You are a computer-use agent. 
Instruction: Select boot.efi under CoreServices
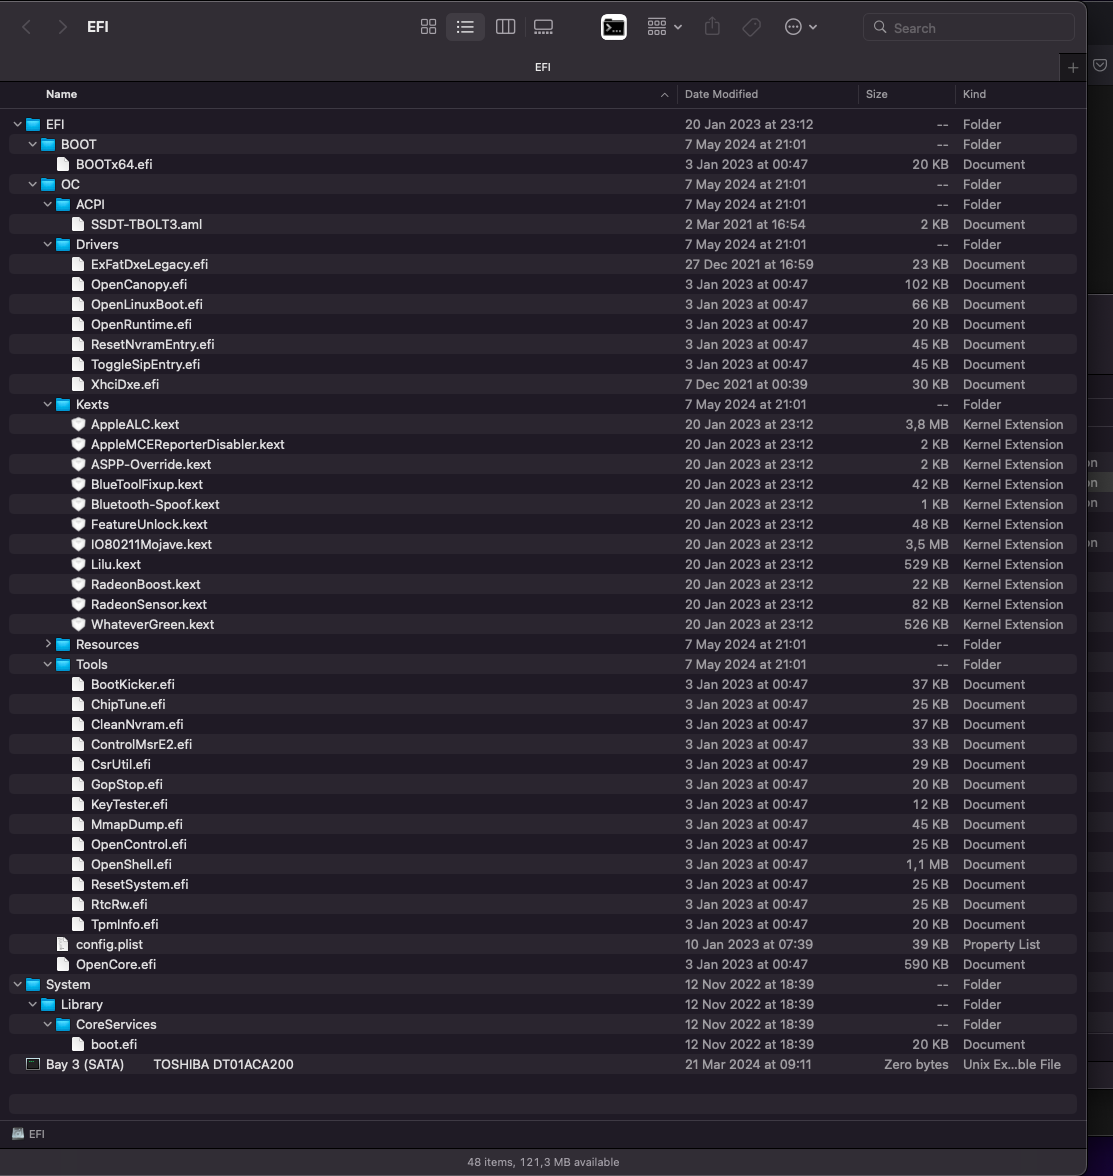114,1044
